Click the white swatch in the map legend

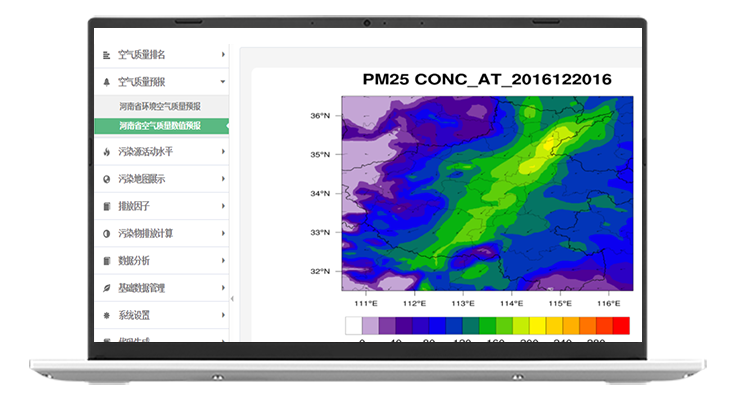(353, 325)
